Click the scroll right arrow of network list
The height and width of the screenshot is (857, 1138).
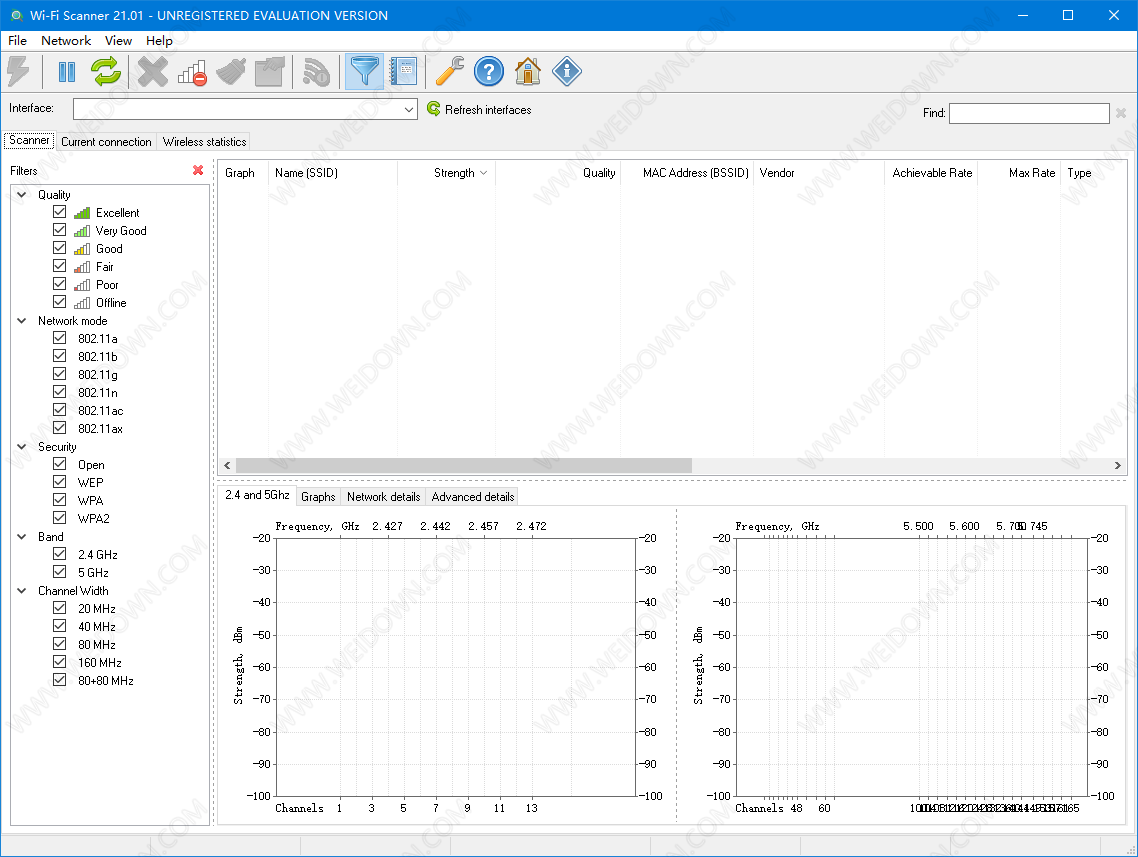tap(1118, 465)
